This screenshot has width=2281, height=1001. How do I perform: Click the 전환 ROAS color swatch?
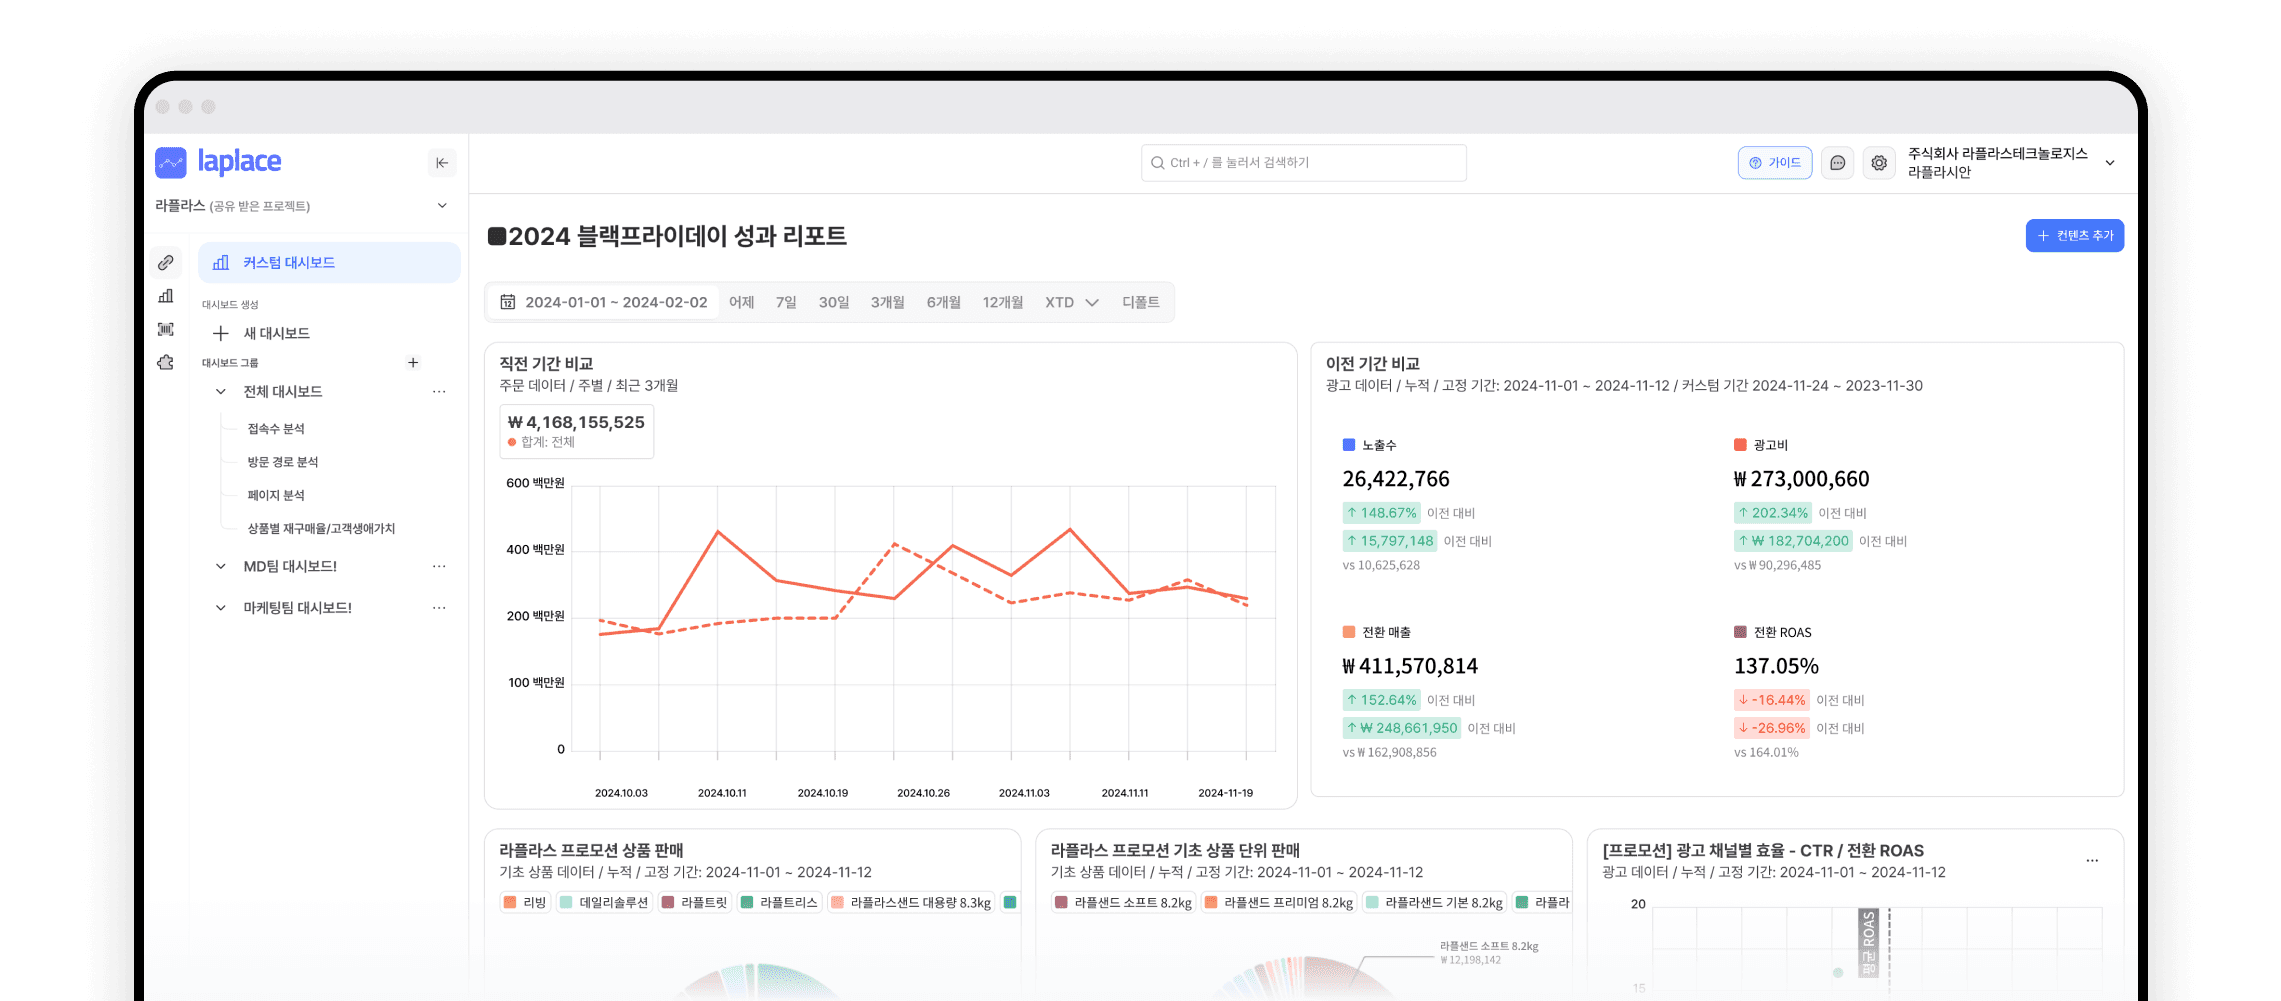(1740, 632)
